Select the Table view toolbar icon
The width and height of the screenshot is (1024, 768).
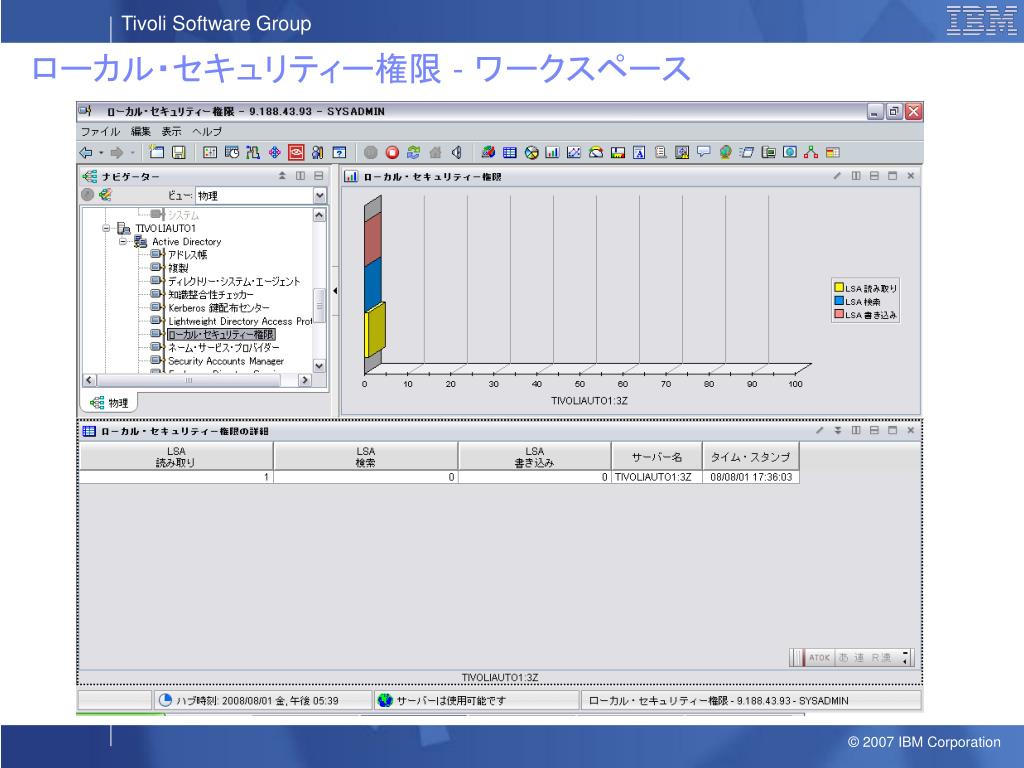point(509,152)
